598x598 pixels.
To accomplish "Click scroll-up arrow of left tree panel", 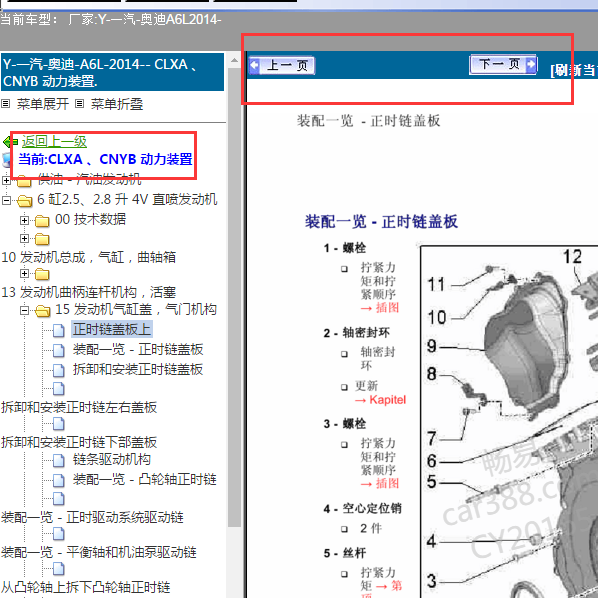I will pos(234,60).
